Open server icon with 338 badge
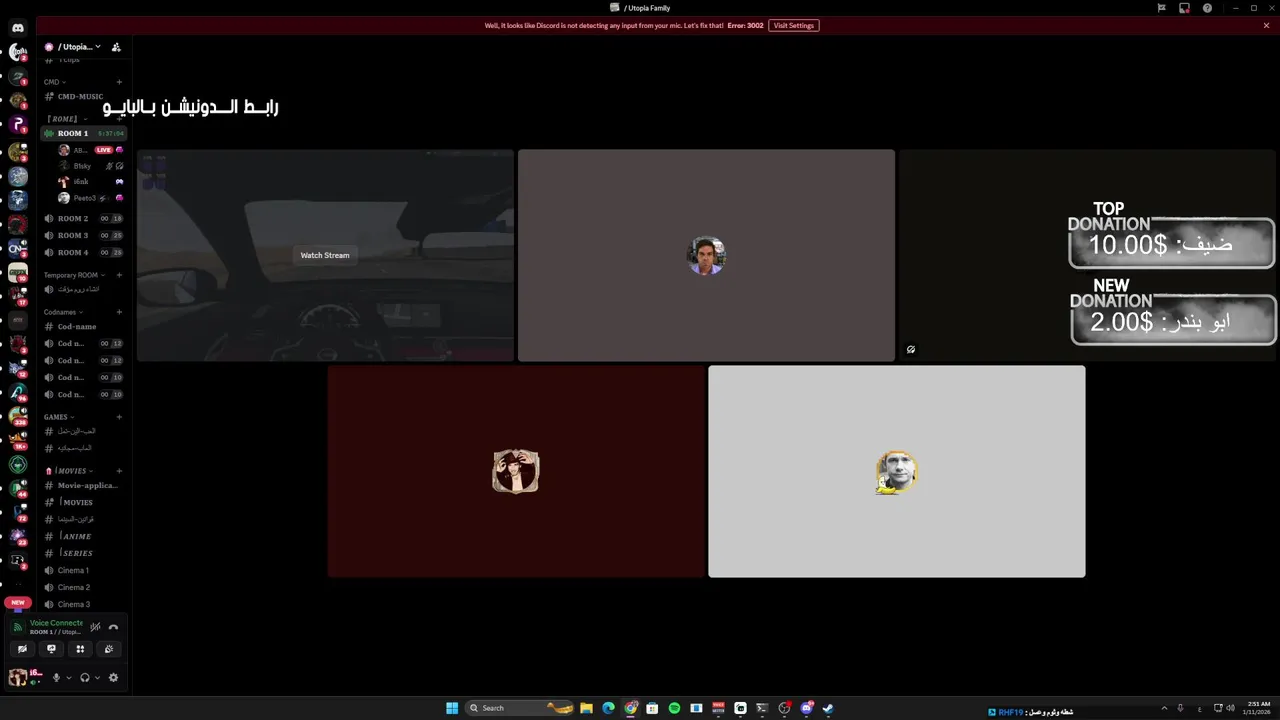1280x720 pixels. coord(18,415)
